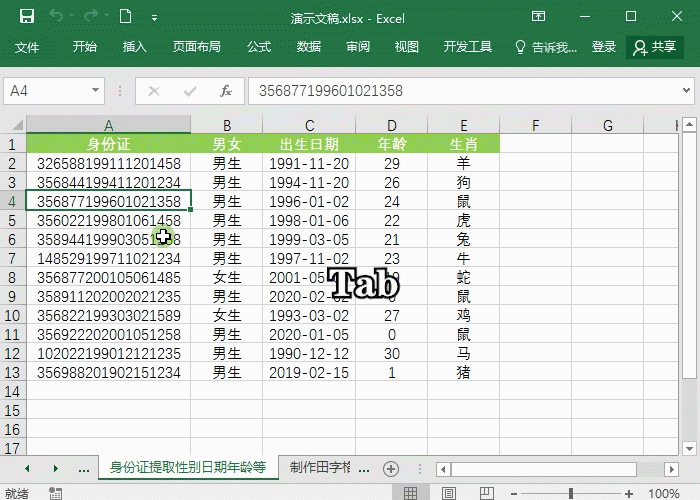Click cell 356822199303021589
Viewport: 700px width, 500px height.
click(x=108, y=315)
